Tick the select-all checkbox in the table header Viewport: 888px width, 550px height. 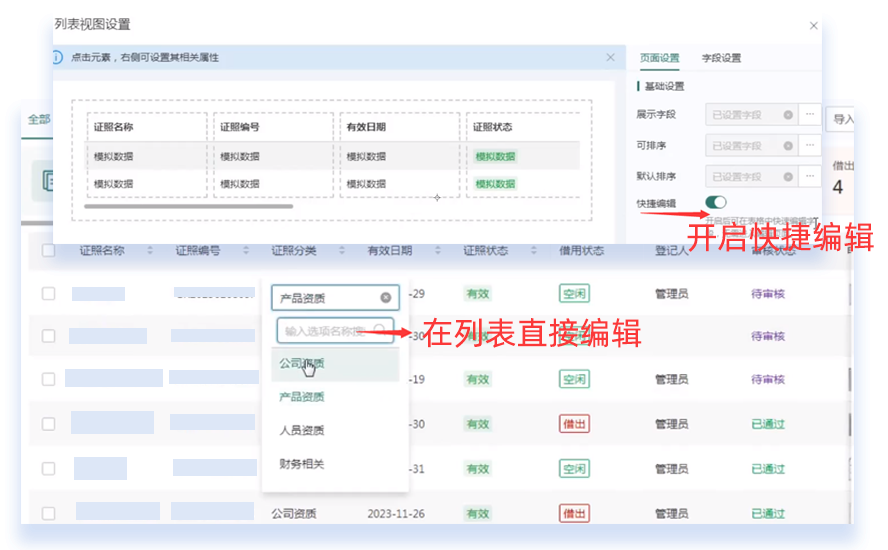click(48, 251)
